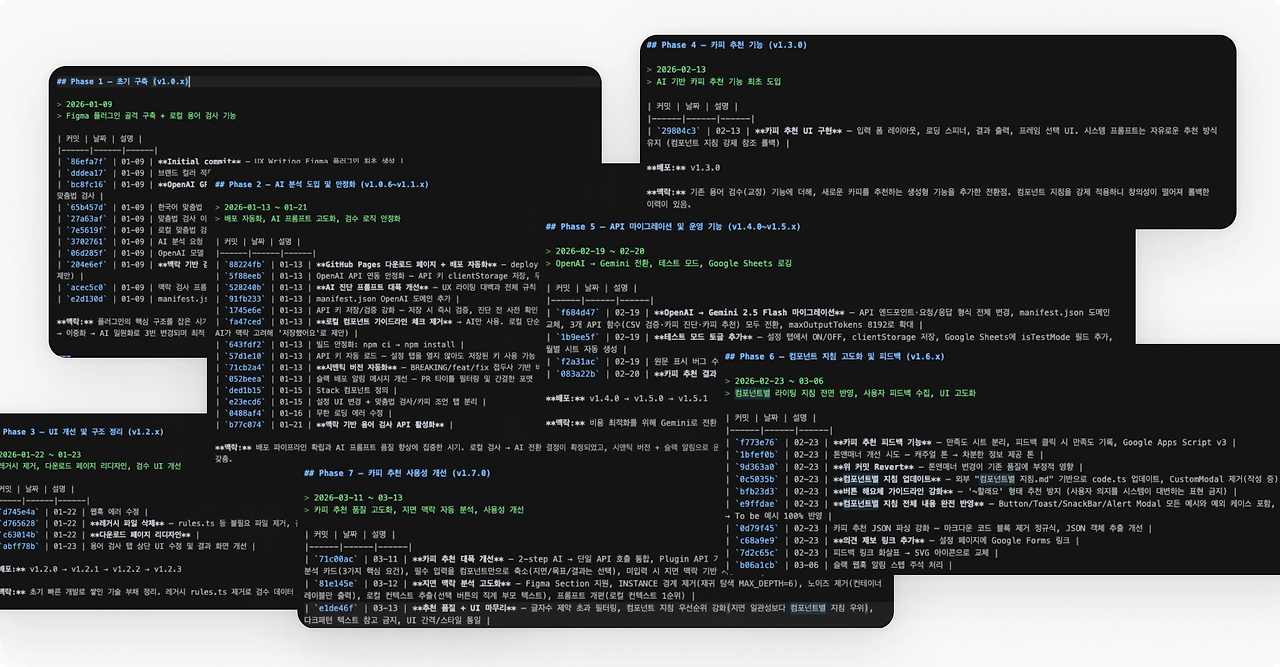Select commit hash "c68a9e9"

(x=756, y=540)
